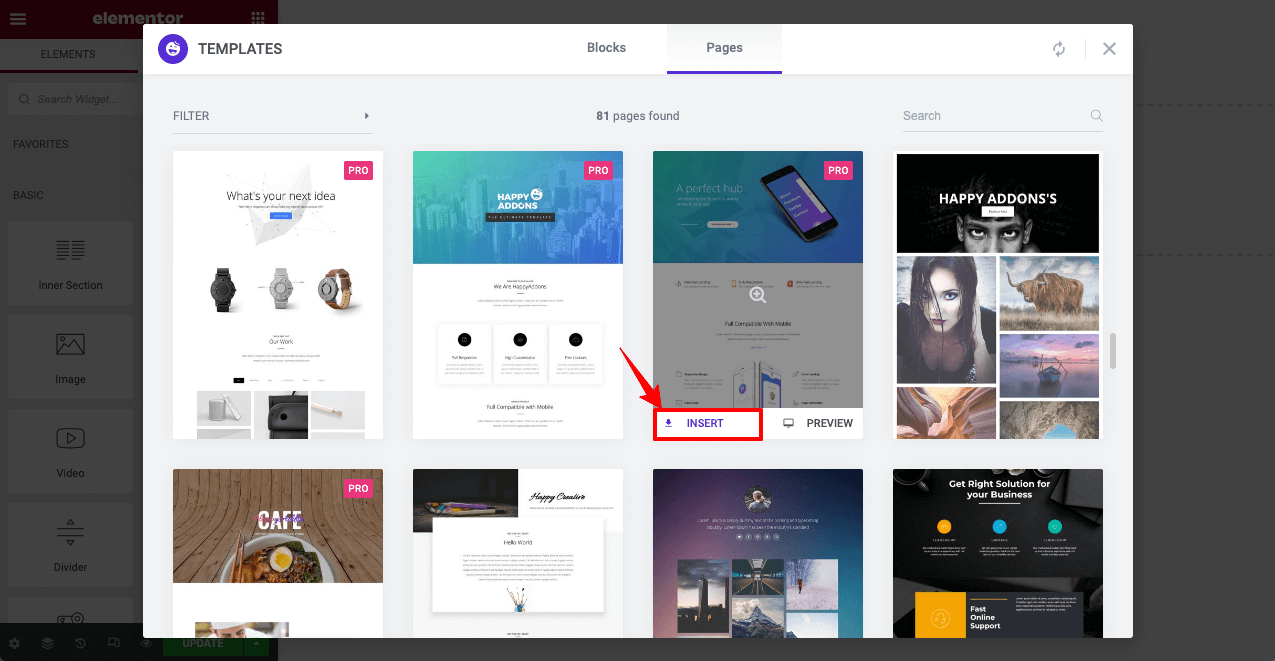Open the Happy Addon's portfolio template

pyautogui.click(x=998, y=295)
